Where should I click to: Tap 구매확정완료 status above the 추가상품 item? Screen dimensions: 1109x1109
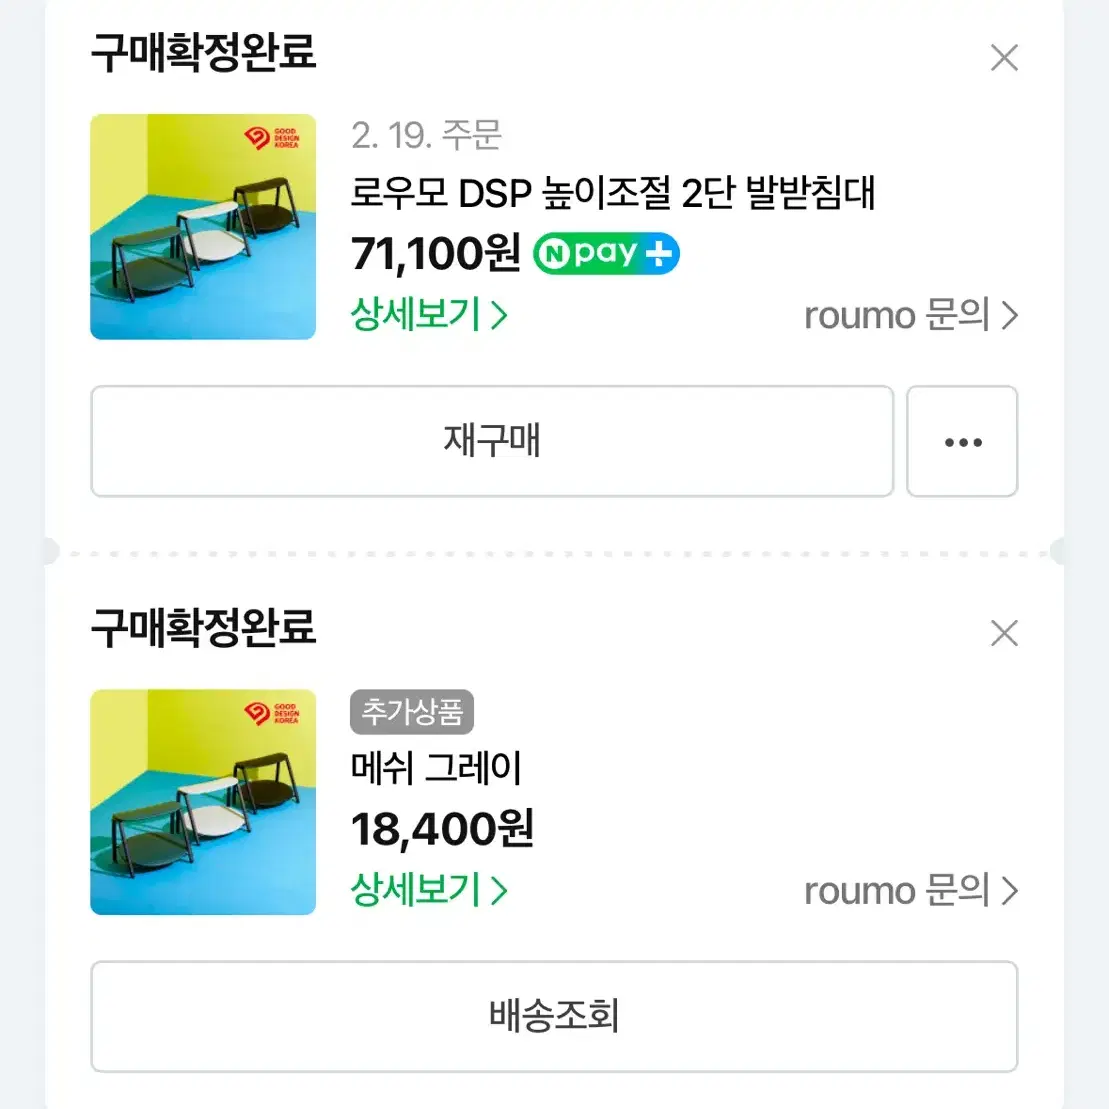tap(203, 628)
